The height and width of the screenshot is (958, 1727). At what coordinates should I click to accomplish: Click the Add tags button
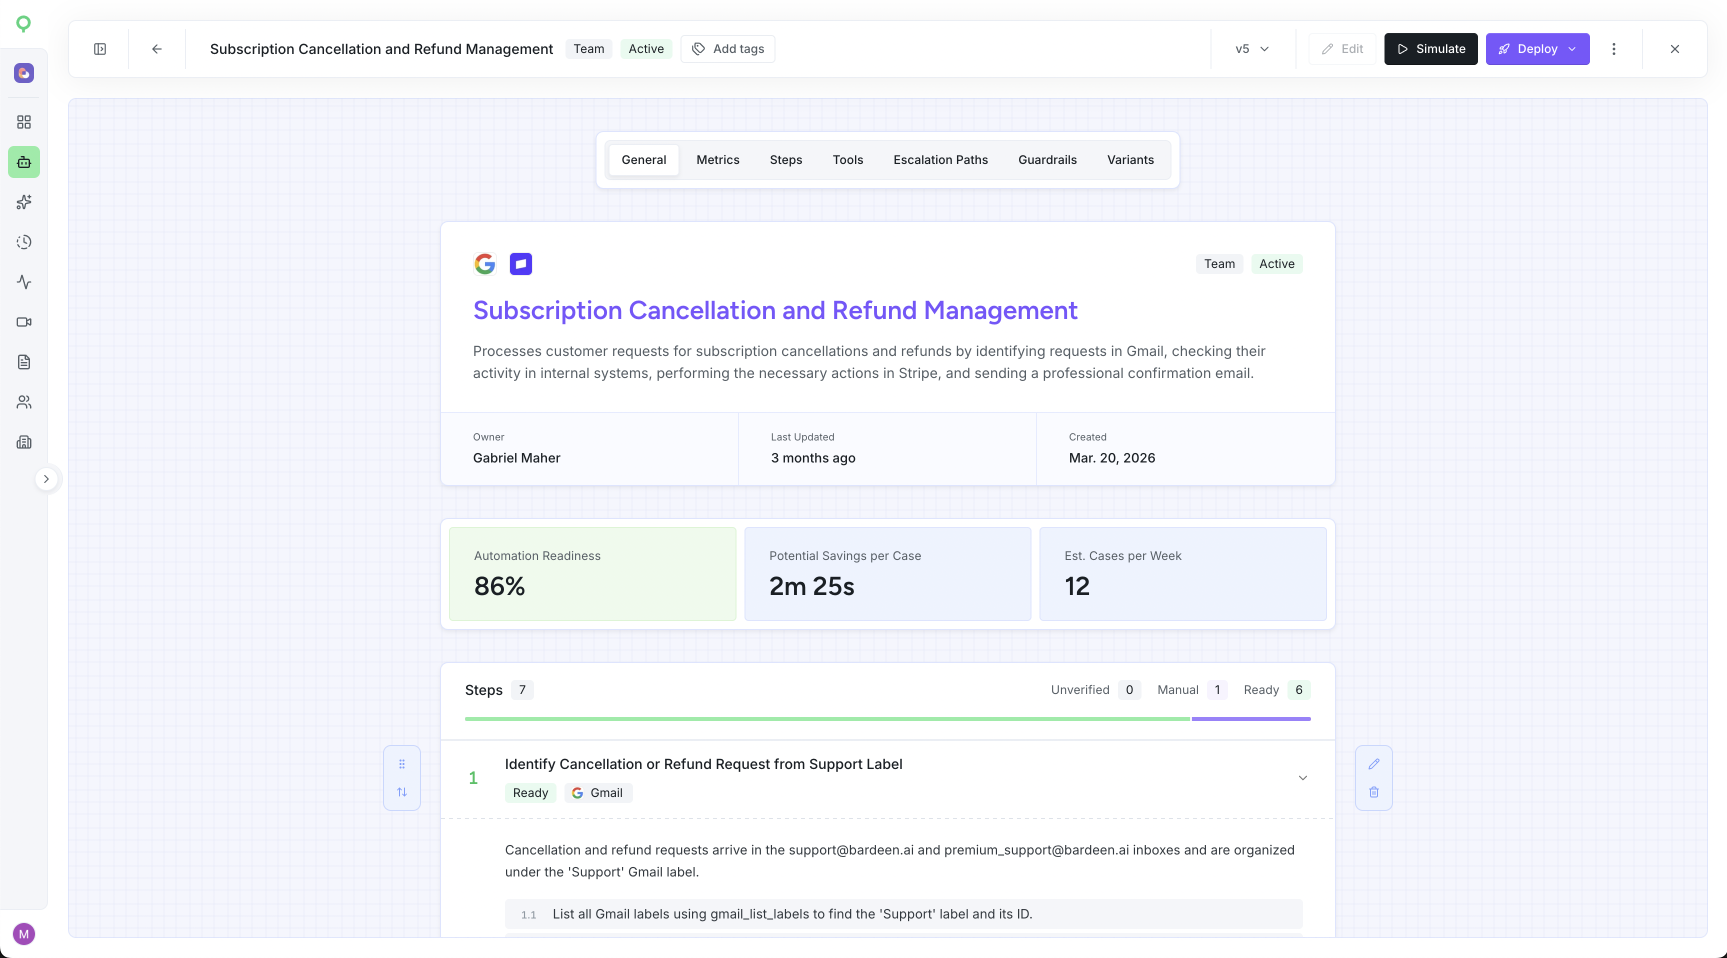(728, 49)
